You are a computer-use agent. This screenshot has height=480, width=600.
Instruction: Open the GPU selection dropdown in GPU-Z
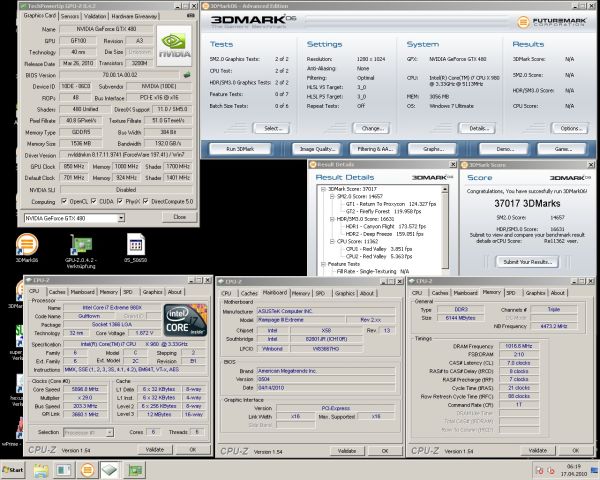[x=121, y=218]
